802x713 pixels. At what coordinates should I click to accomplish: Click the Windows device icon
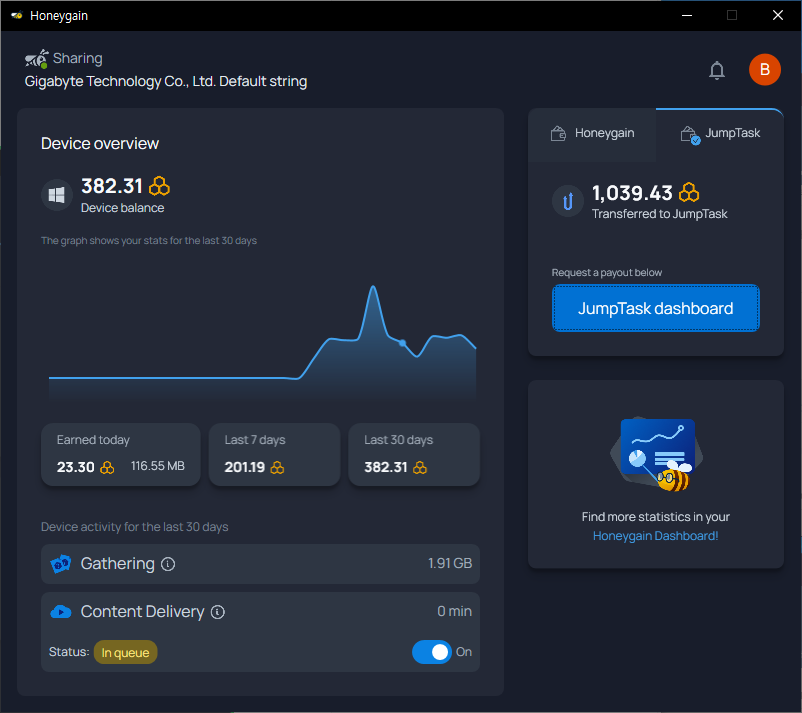pos(56,195)
